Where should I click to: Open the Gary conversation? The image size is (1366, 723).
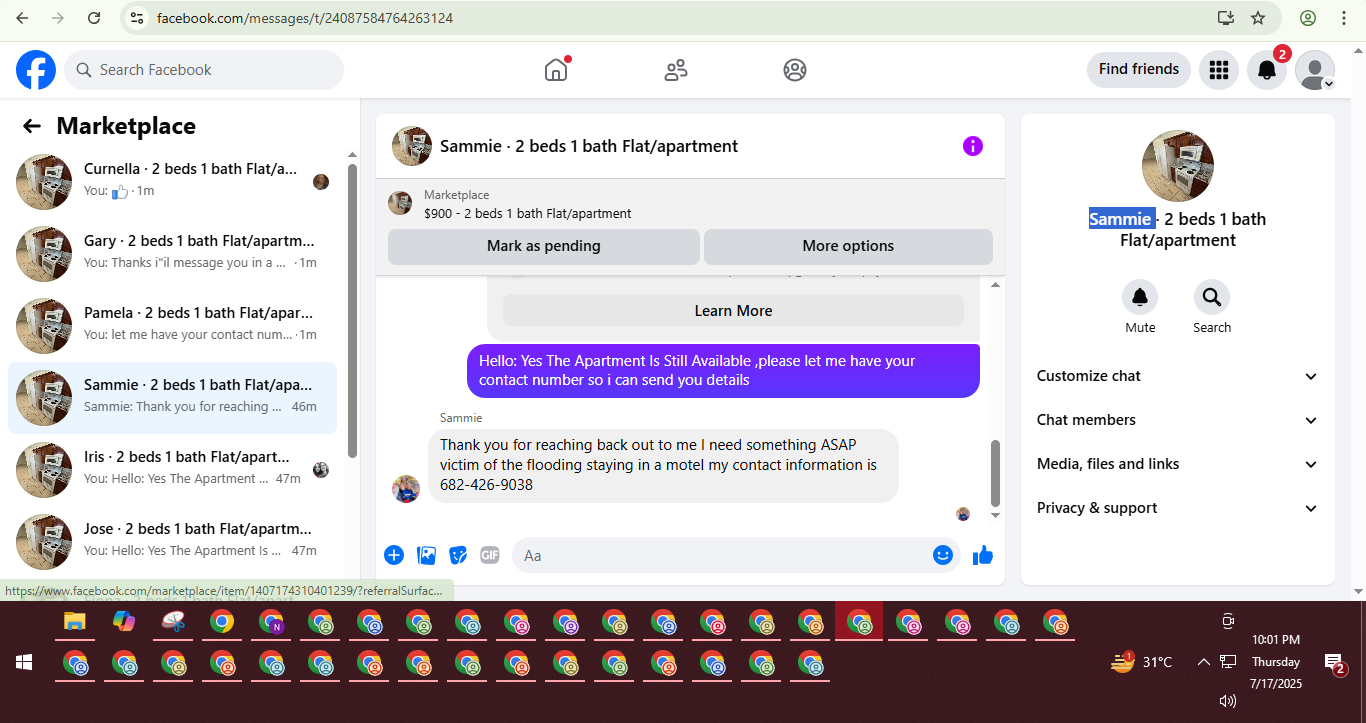pyautogui.click(x=172, y=254)
